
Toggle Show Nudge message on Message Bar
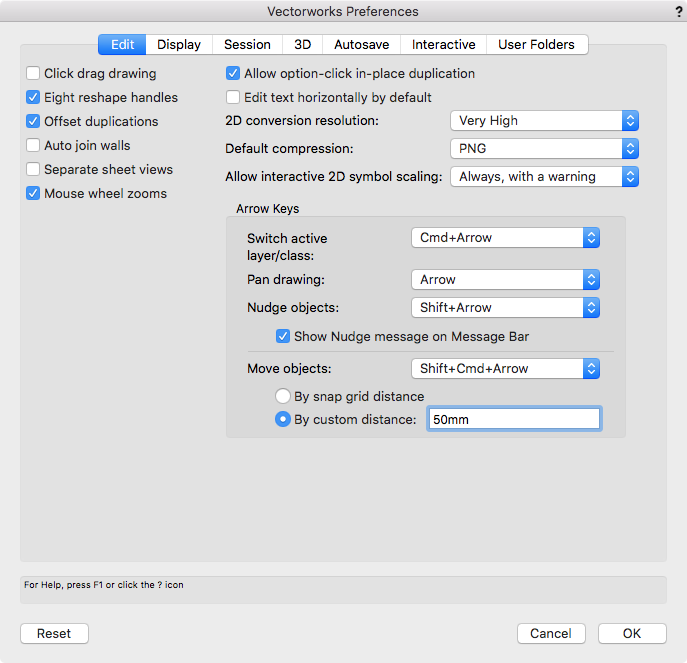point(283,336)
